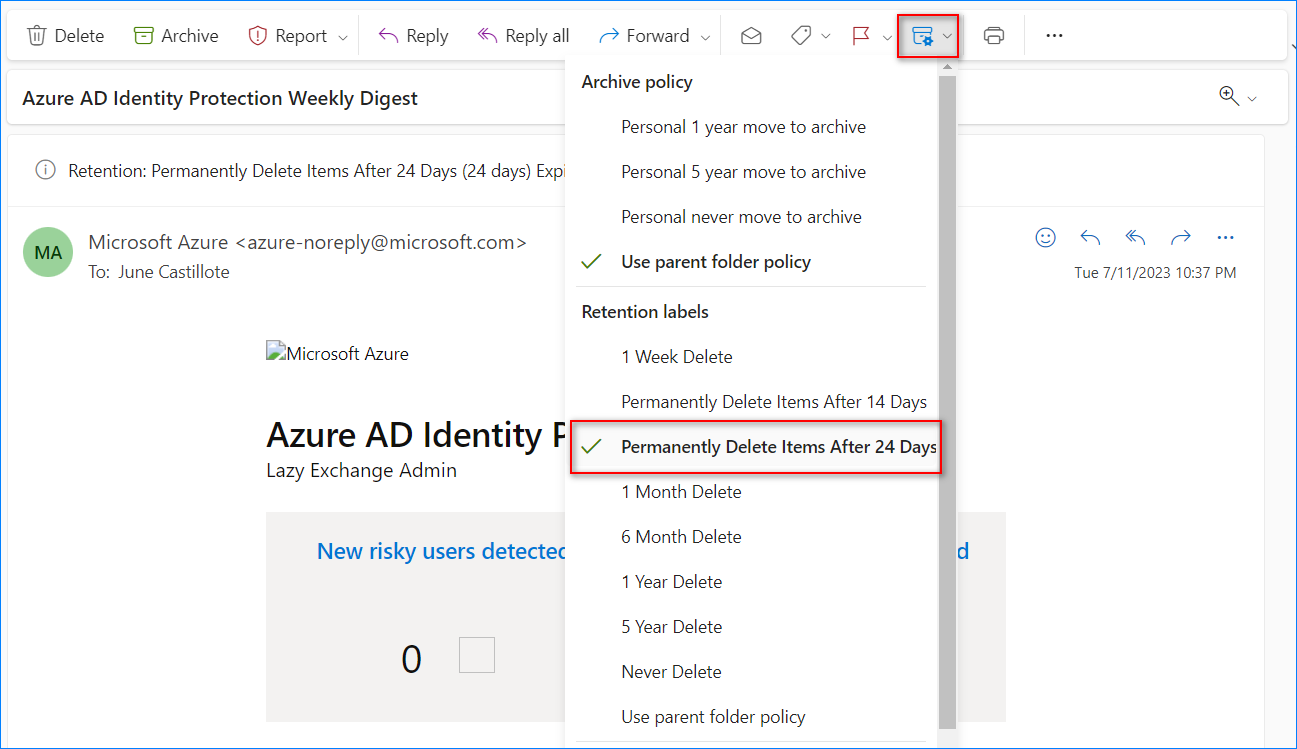Image resolution: width=1297 pixels, height=749 pixels.
Task: Click the empty checkbox beside the zero
Action: click(x=476, y=655)
